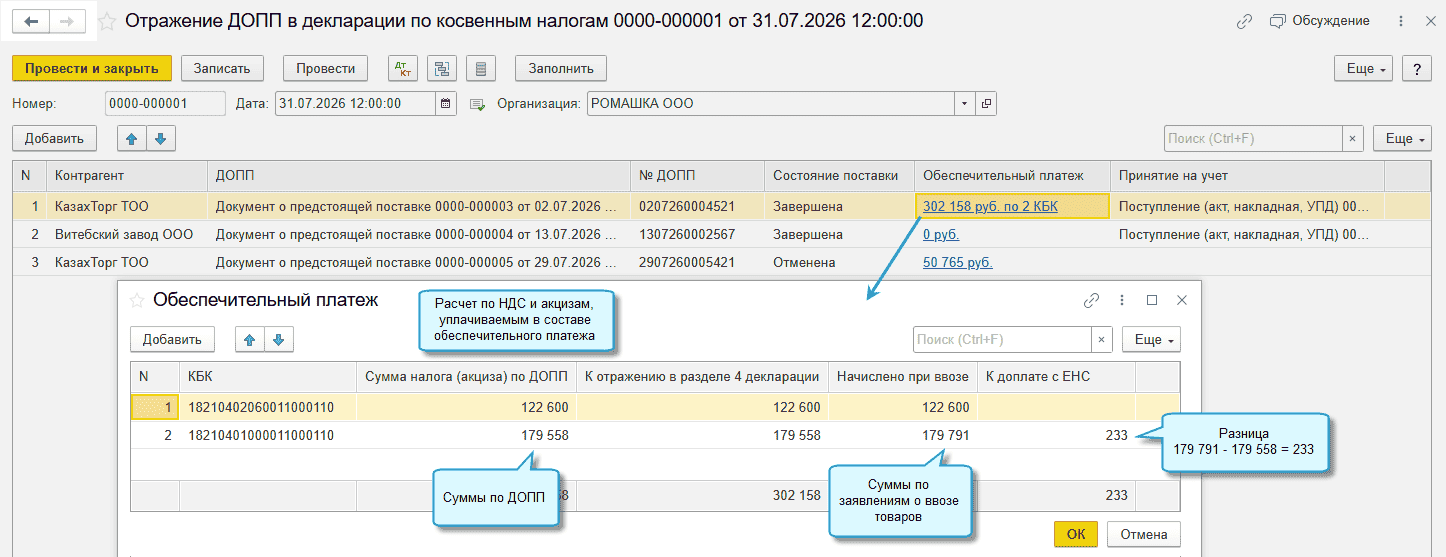Image resolution: width=1446 pixels, height=557 pixels.
Task: Open three-dot menu in Обеспечительный платеж dialog
Action: click(1123, 299)
